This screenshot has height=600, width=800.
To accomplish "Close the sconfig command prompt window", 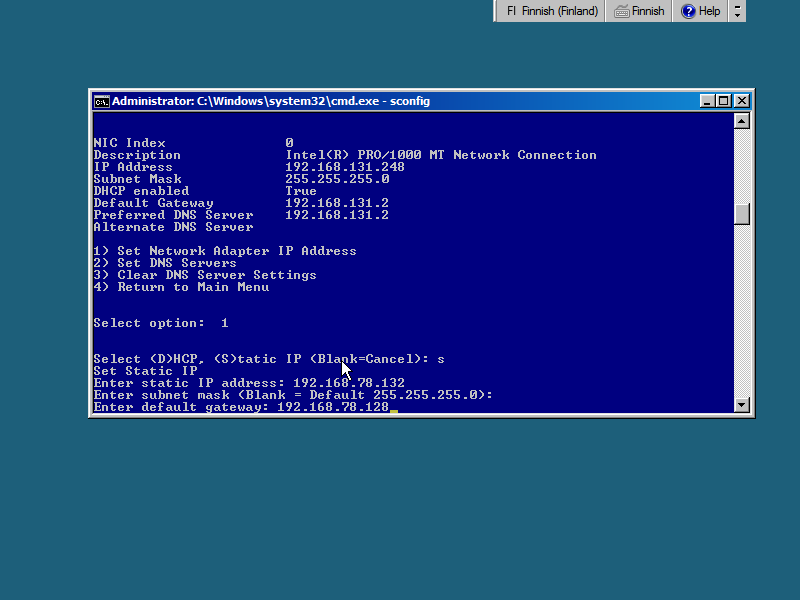I will (x=741, y=101).
